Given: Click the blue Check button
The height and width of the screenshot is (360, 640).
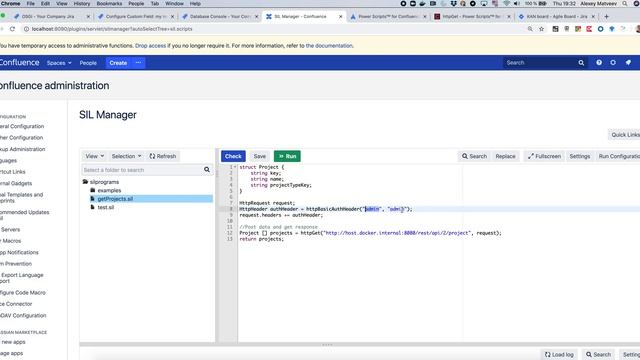Looking at the screenshot, I should 233,156.
